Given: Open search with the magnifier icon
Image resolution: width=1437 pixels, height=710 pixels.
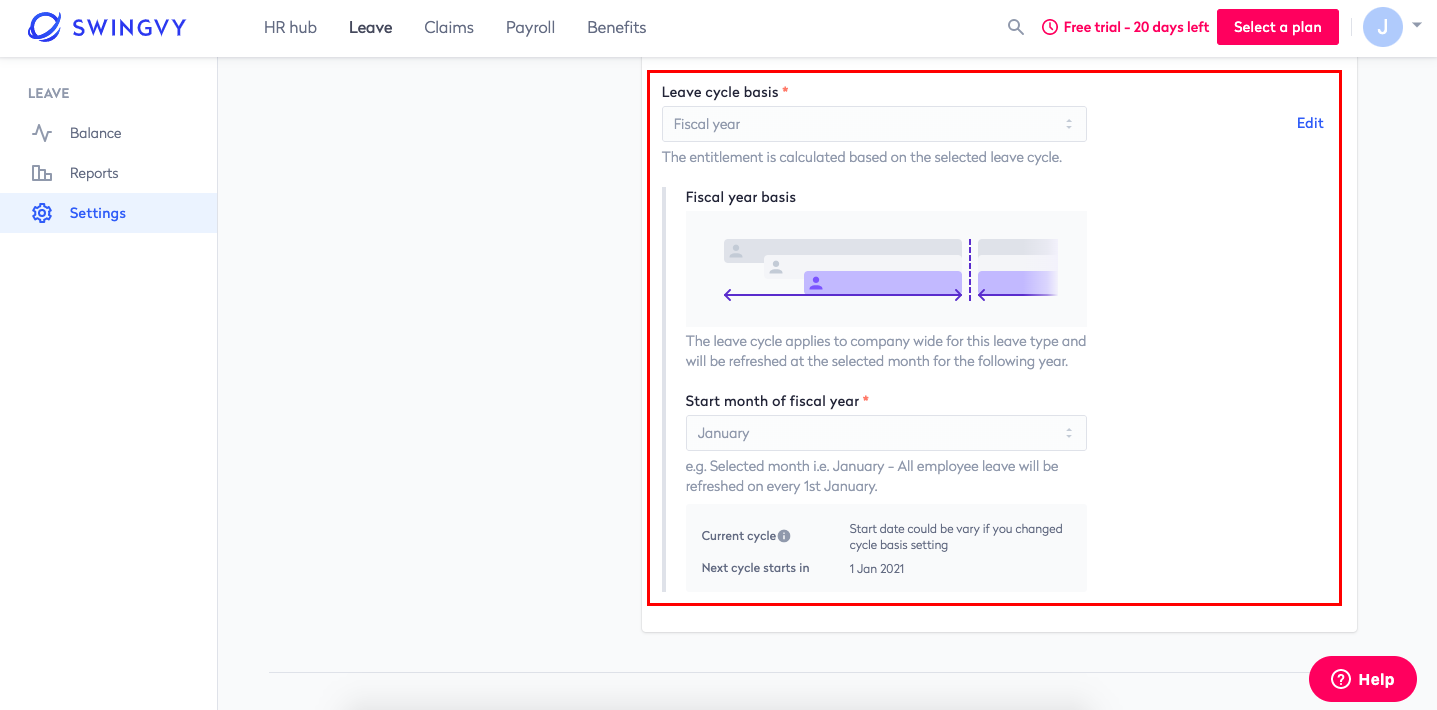Looking at the screenshot, I should point(1016,27).
